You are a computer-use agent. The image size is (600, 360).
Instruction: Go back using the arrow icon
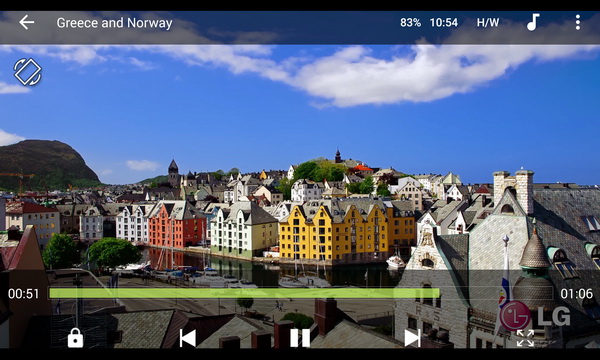point(27,23)
